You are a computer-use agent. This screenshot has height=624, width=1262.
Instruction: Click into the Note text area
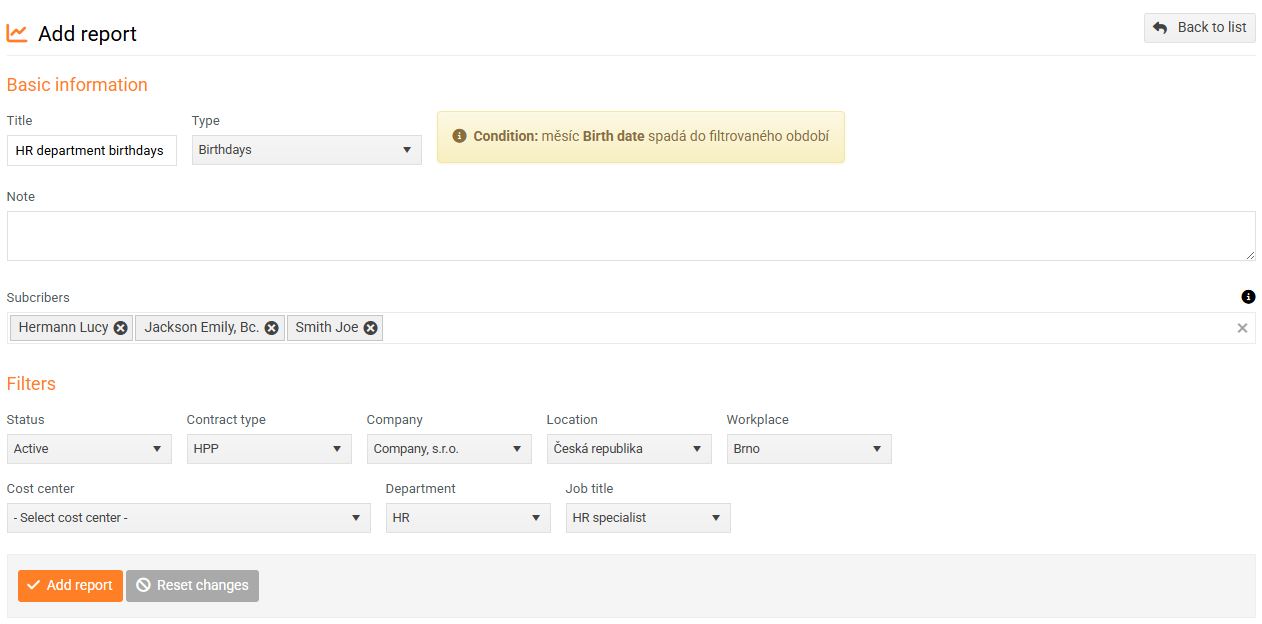tap(630, 236)
